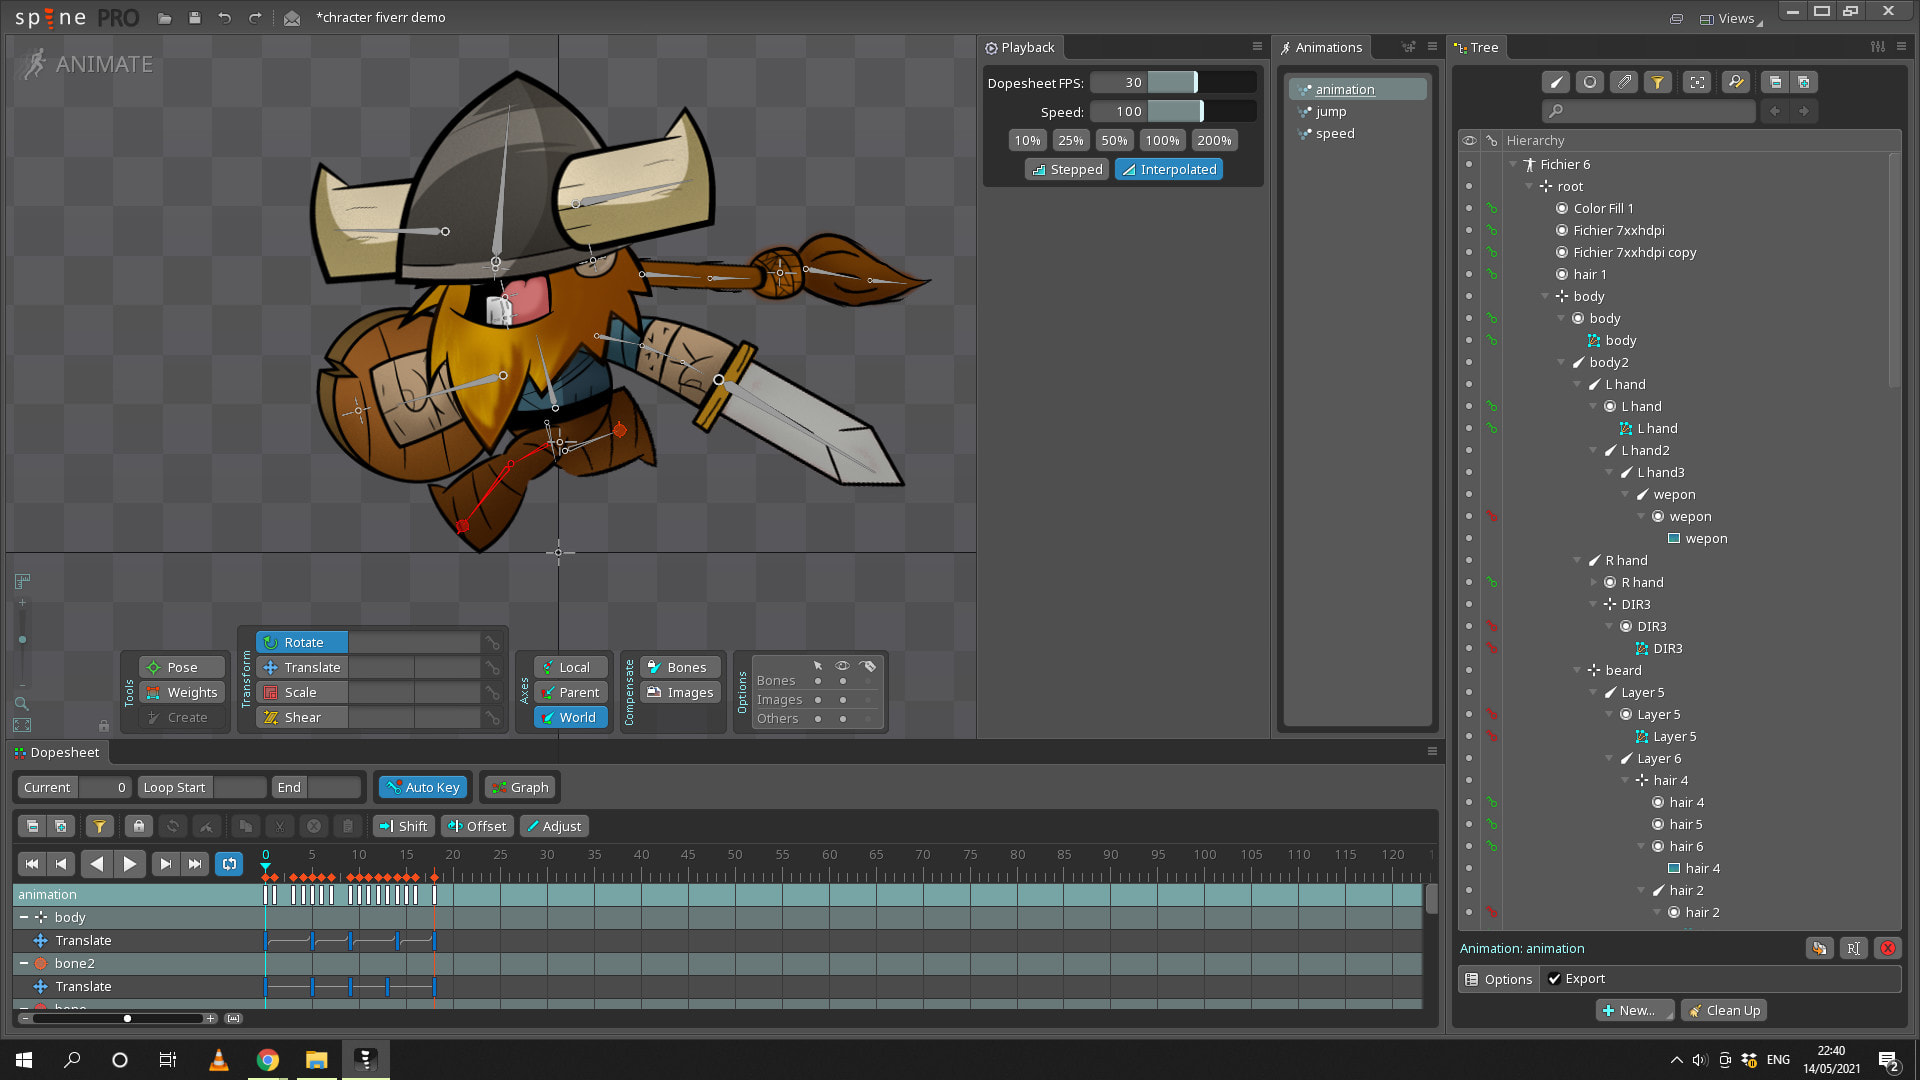Screen dimensions: 1920x1080
Task: Collapse the bone2 row in dopesheet
Action: pos(24,963)
